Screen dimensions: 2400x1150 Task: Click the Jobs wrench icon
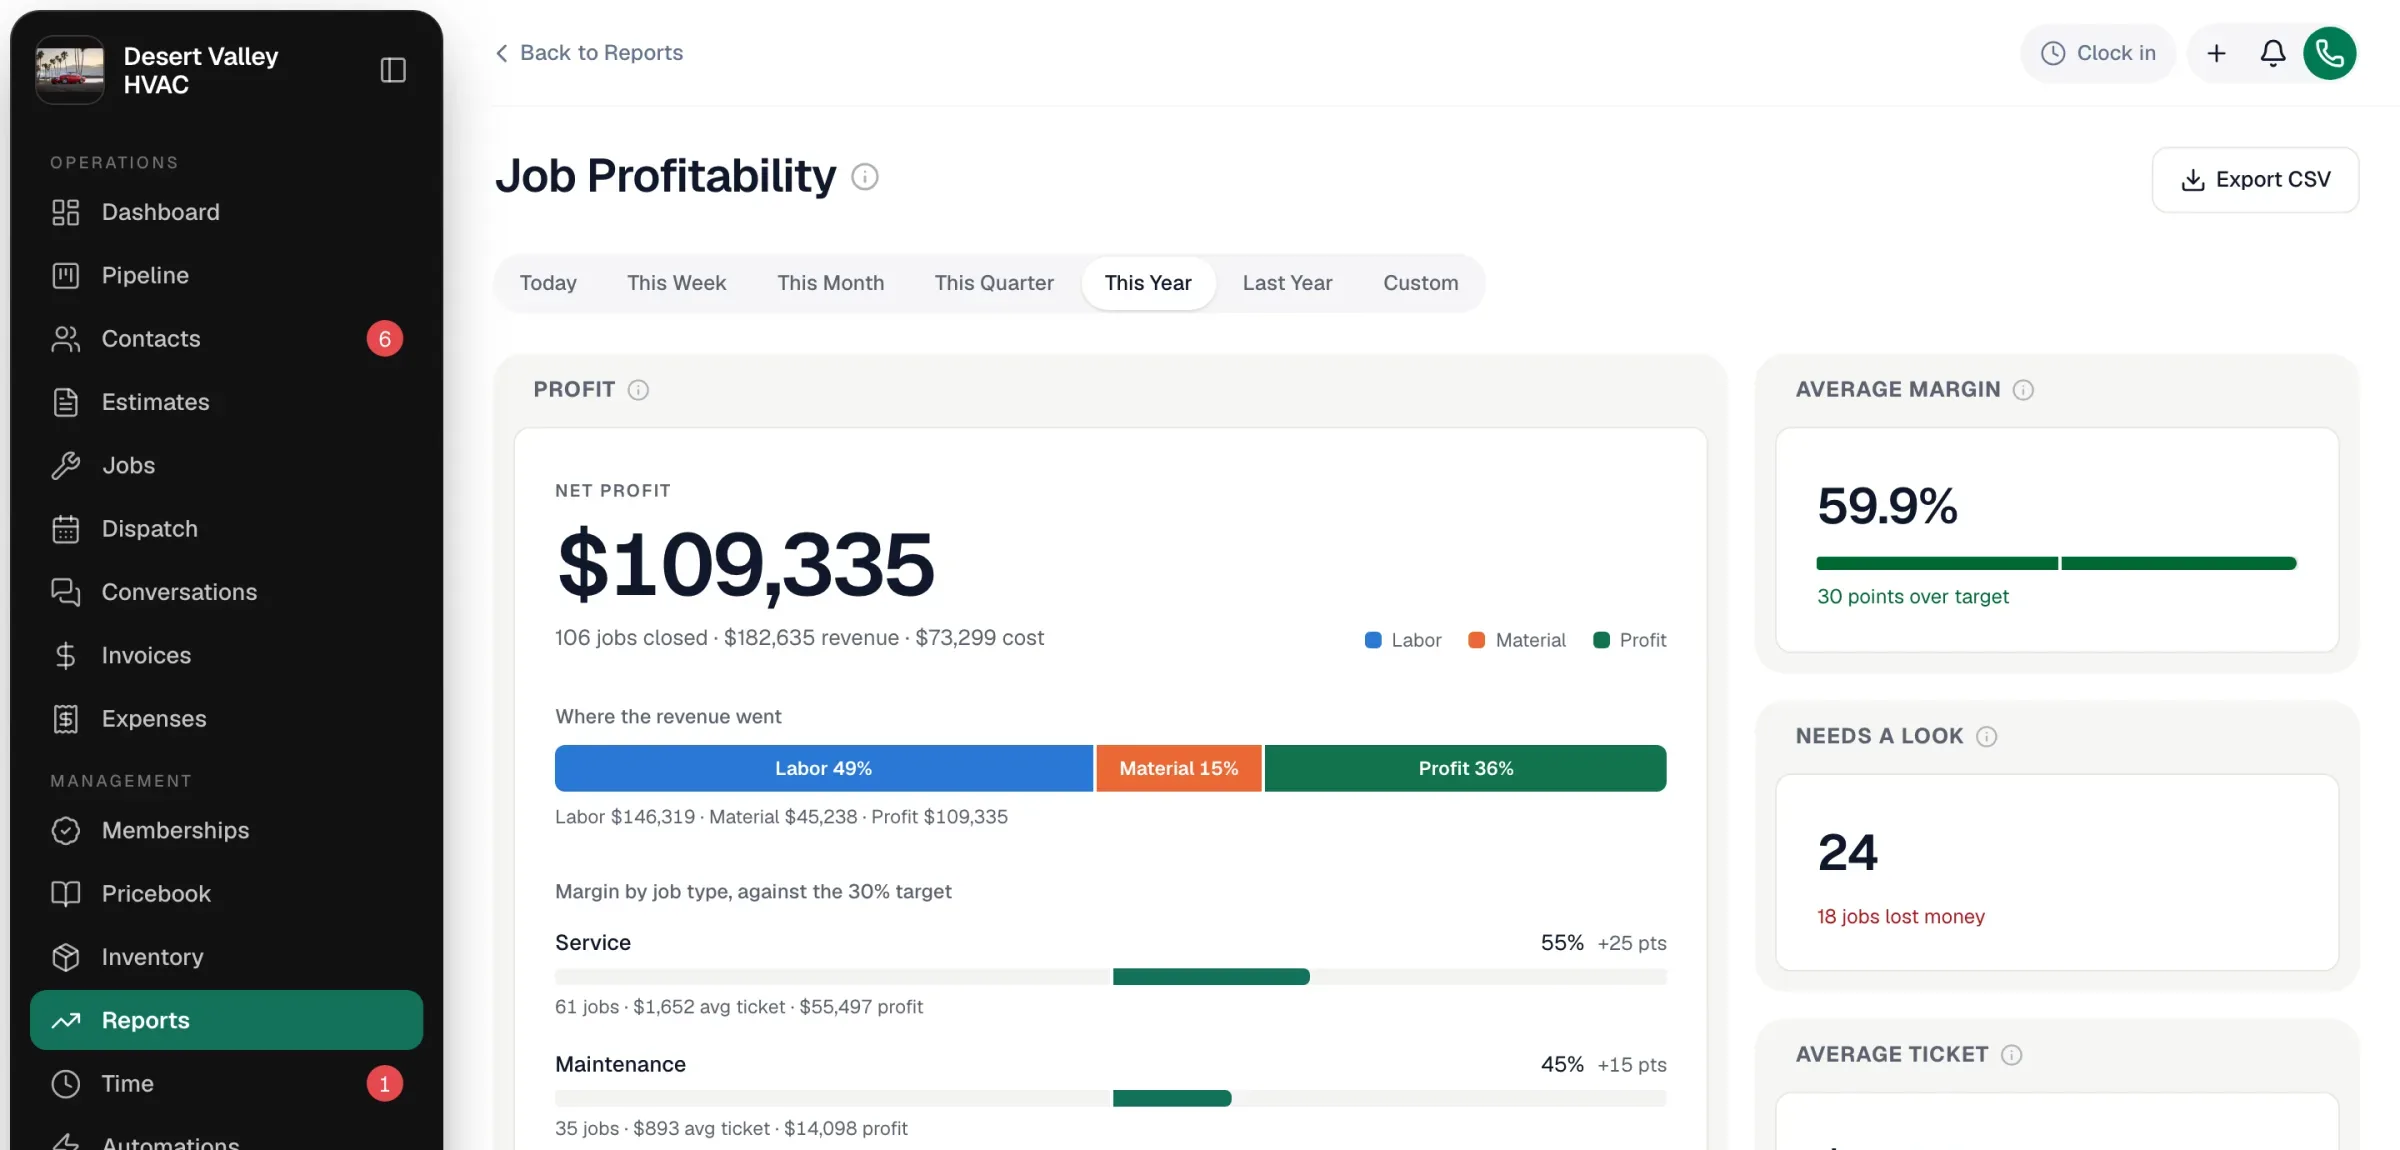[x=65, y=465]
